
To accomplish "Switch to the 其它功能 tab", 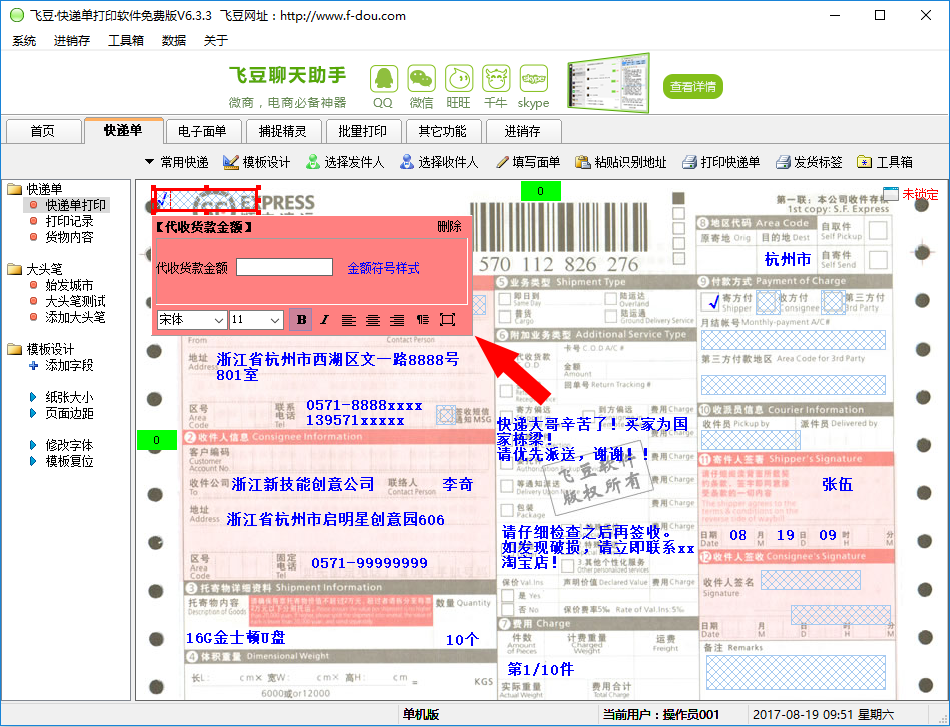I will click(x=442, y=131).
